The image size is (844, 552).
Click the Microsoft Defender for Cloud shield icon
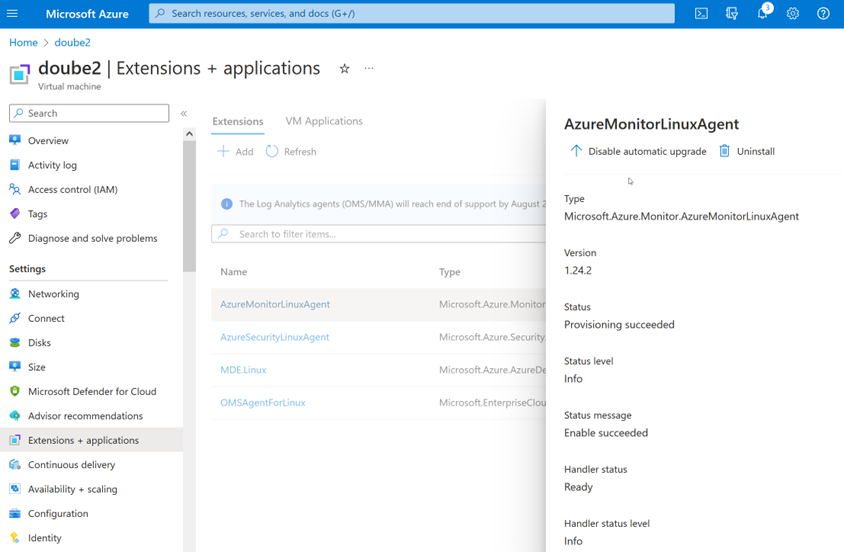[x=15, y=391]
